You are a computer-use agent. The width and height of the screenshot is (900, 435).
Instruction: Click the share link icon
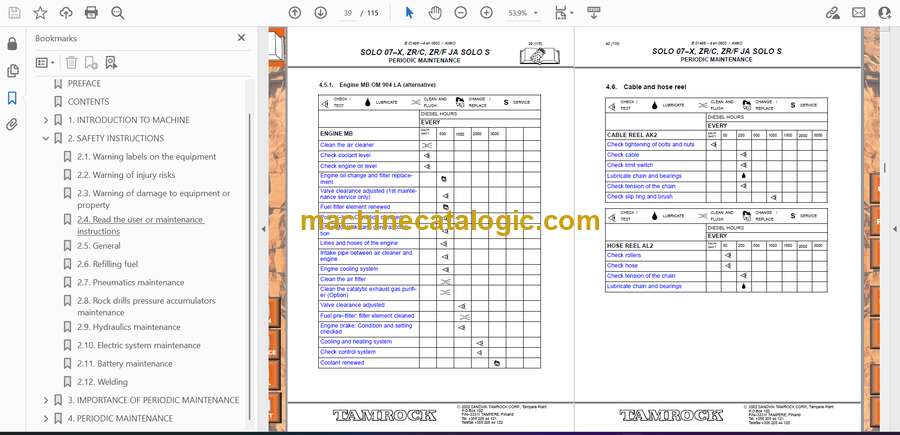833,13
